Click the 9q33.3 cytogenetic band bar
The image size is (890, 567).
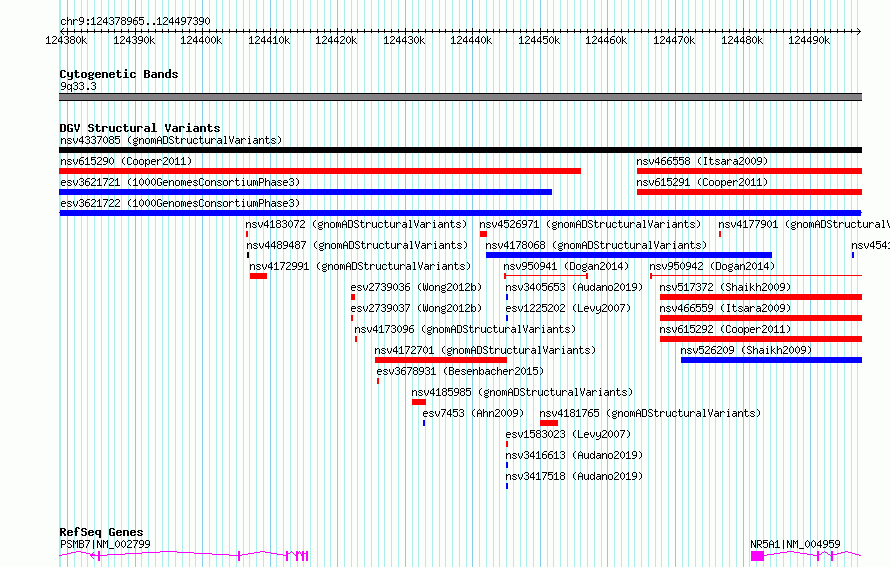(x=460, y=97)
